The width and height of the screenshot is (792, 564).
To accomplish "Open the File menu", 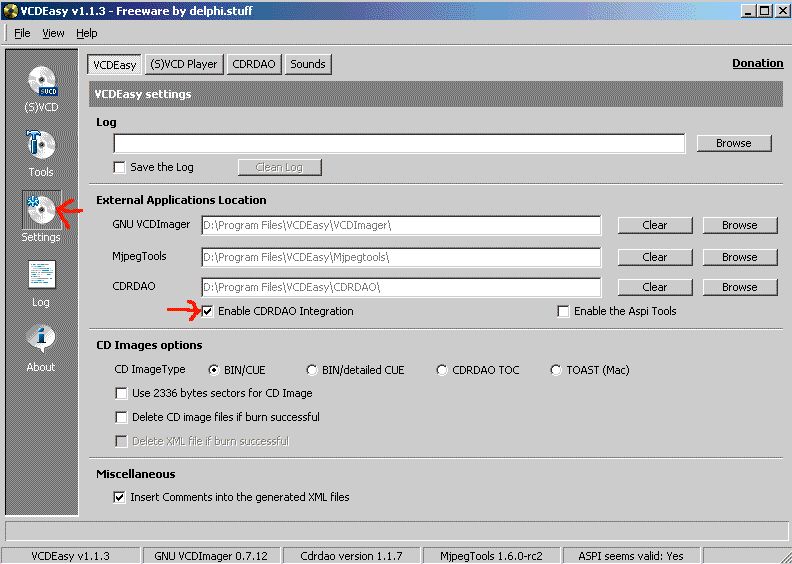I will pyautogui.click(x=22, y=33).
